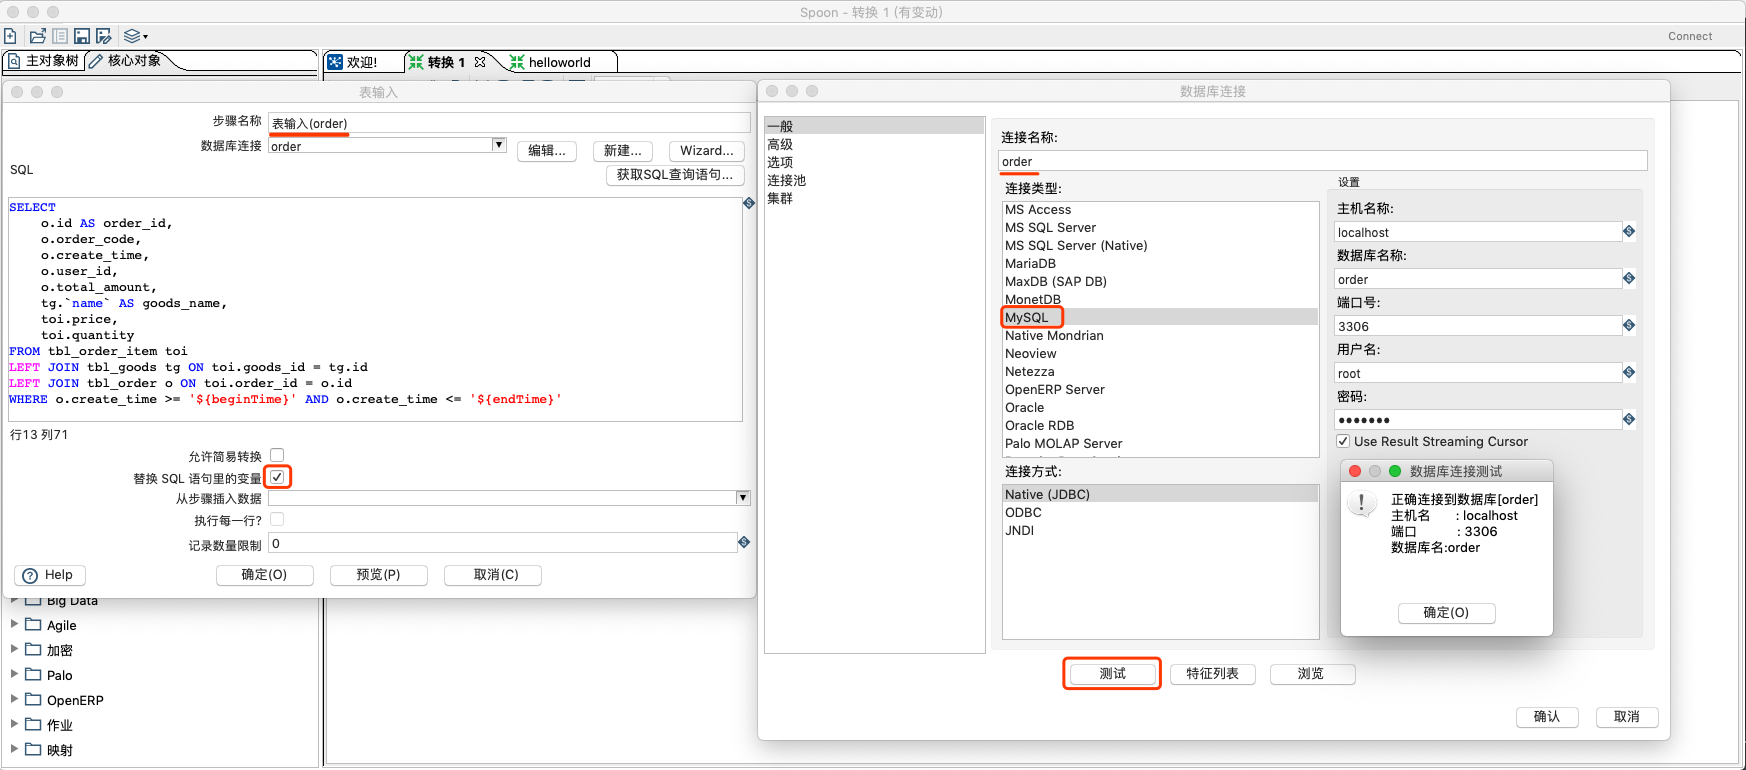Click the new file toolbar icon

[x=10, y=36]
